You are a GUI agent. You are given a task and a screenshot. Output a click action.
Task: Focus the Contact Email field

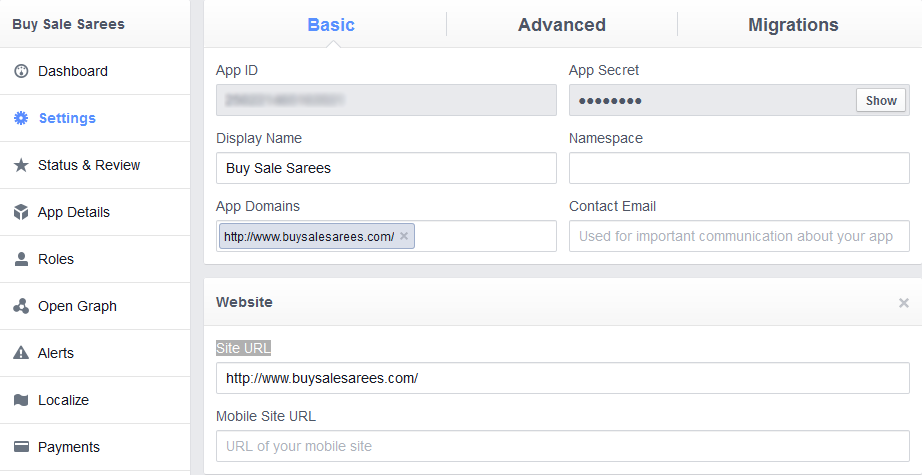pyautogui.click(x=739, y=236)
